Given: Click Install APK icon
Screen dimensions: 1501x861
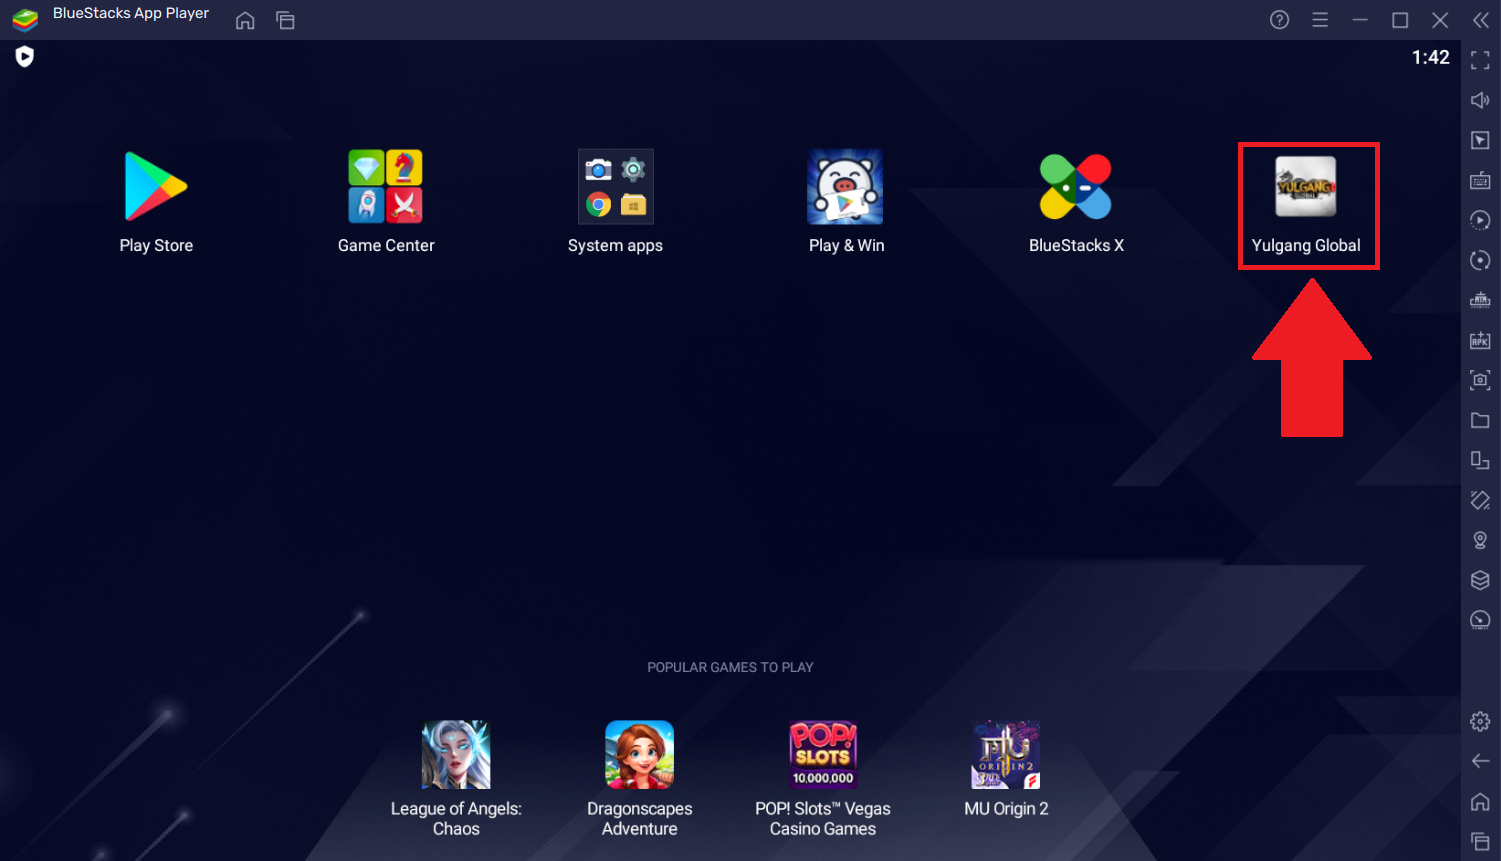Looking at the screenshot, I should (1481, 340).
